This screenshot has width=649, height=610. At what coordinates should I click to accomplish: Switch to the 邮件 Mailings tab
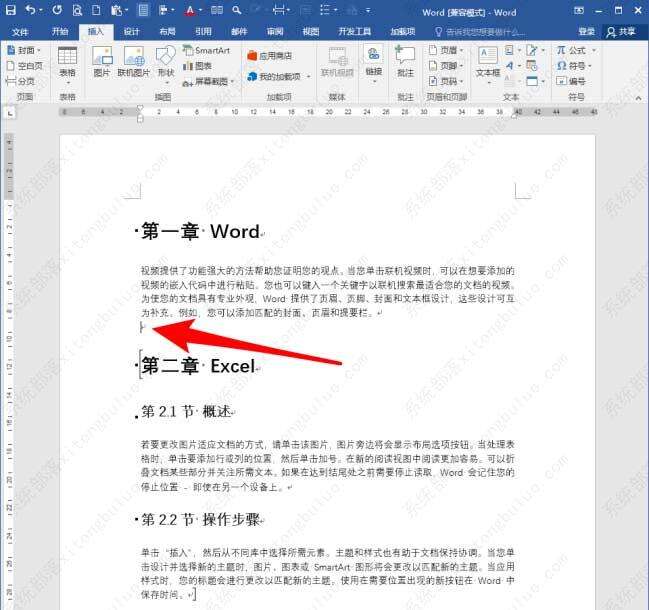pos(239,32)
